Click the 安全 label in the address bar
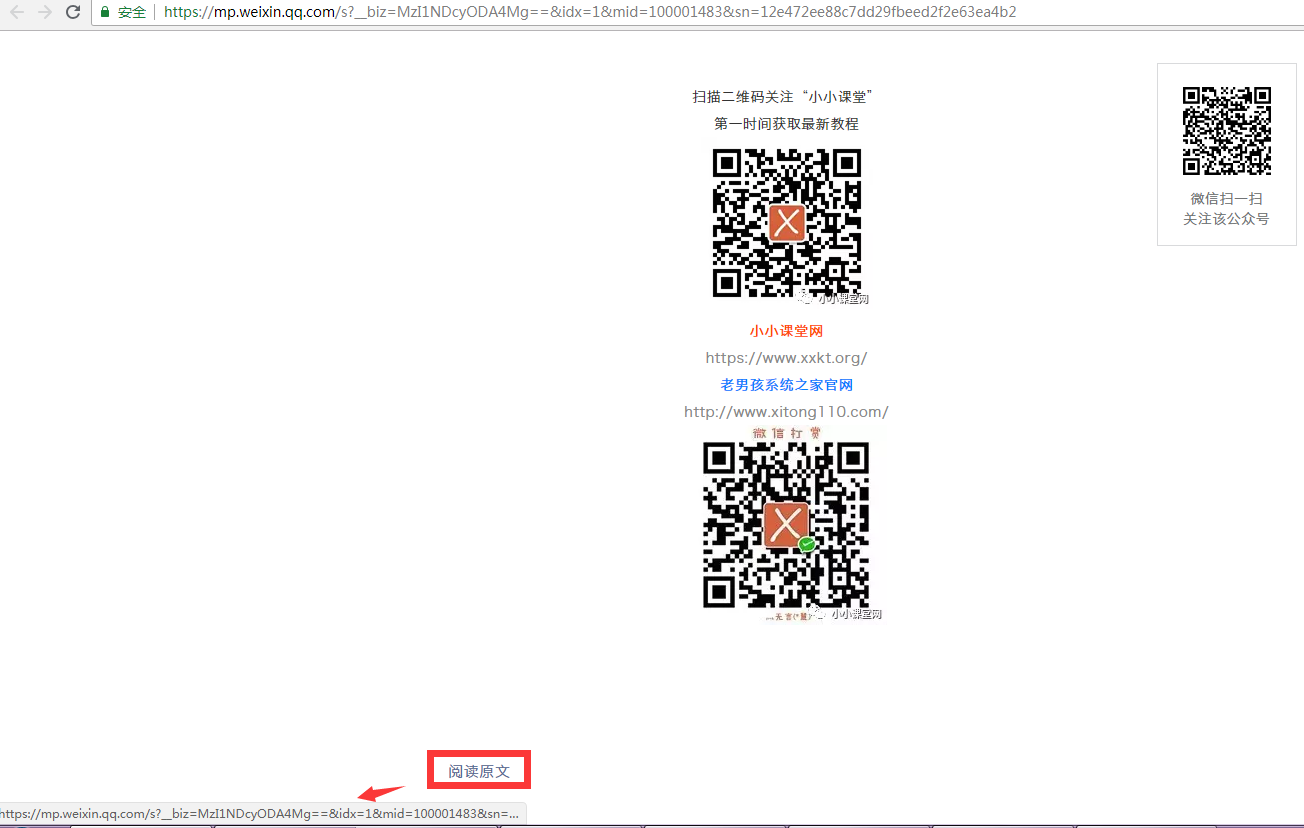 point(132,12)
